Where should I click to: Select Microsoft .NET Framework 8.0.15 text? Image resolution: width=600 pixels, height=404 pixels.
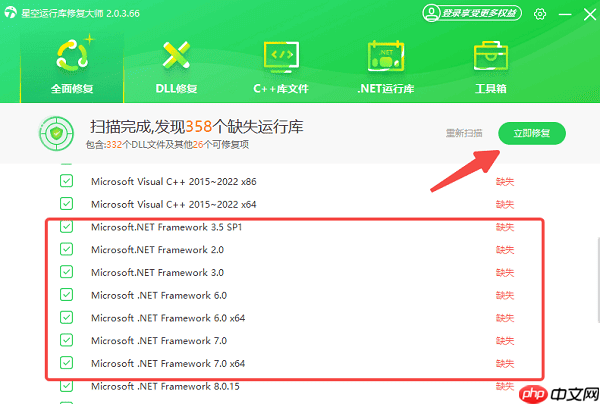(x=165, y=386)
